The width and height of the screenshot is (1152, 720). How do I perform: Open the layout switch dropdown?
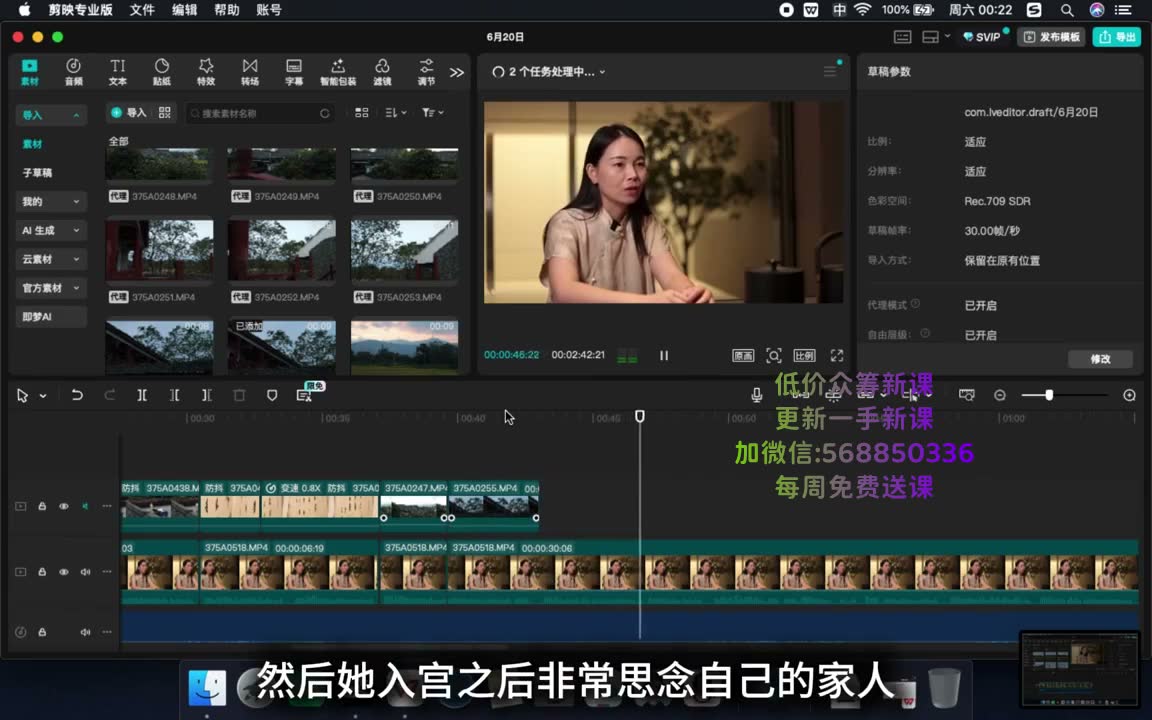tap(935, 37)
